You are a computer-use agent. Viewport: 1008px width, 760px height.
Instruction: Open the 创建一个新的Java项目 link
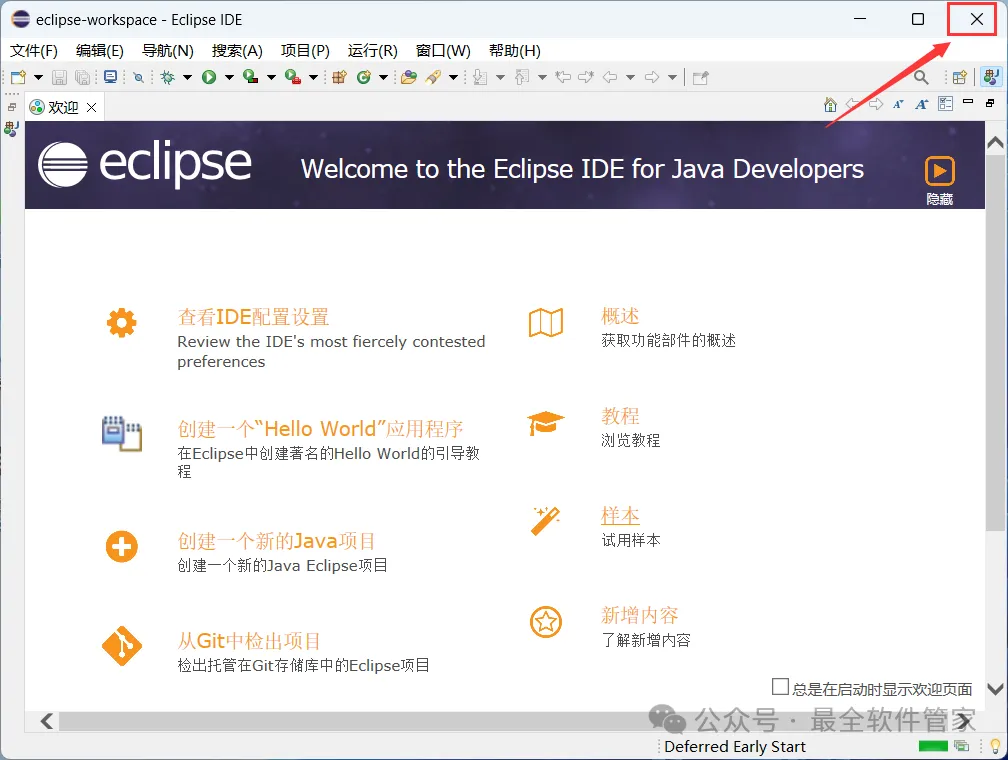[276, 541]
